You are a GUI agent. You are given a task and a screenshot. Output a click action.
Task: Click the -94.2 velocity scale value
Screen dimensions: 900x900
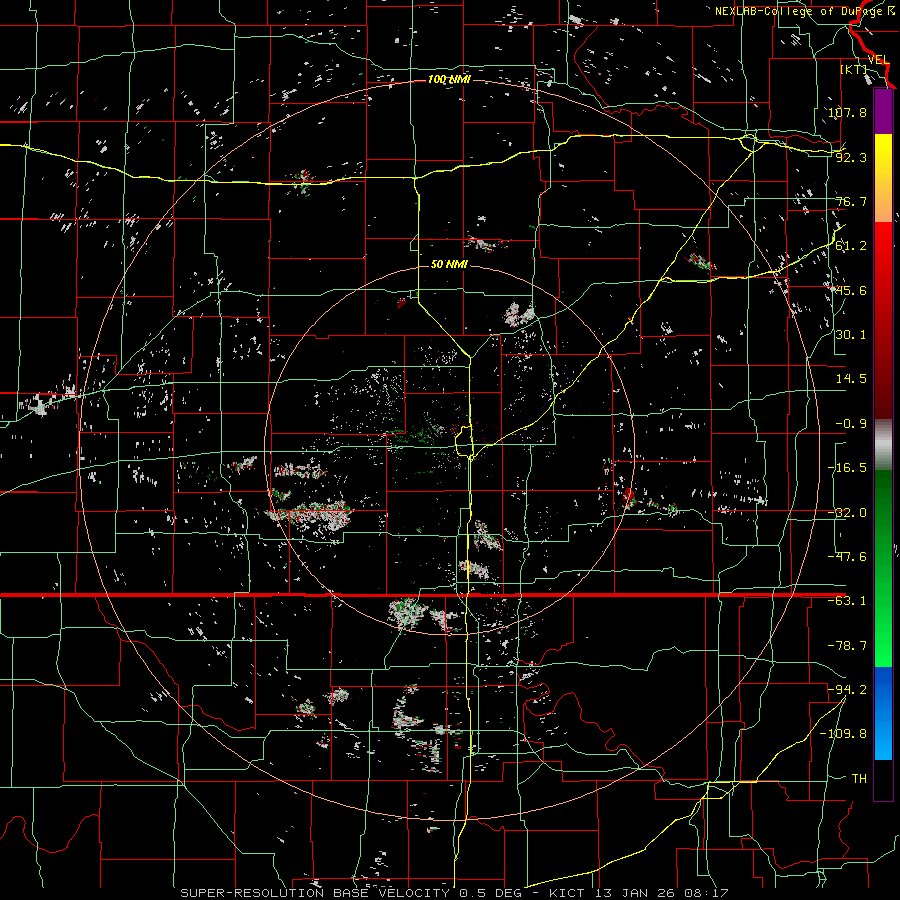pos(848,690)
